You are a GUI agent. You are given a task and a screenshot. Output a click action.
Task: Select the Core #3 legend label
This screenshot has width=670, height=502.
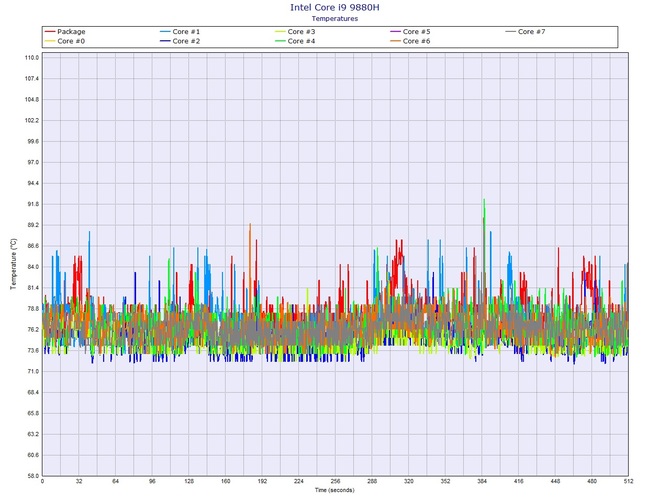(x=301, y=32)
